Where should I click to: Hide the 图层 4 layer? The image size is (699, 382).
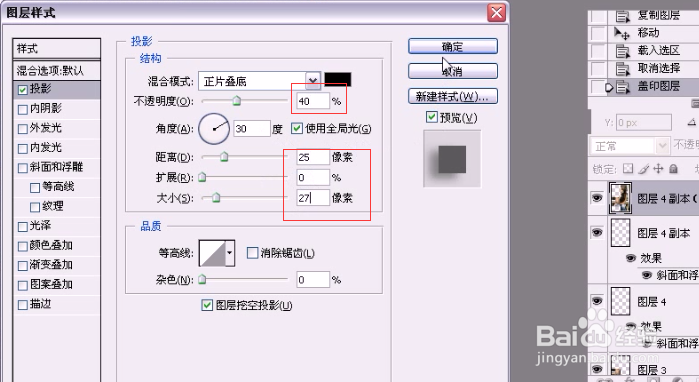coord(597,301)
